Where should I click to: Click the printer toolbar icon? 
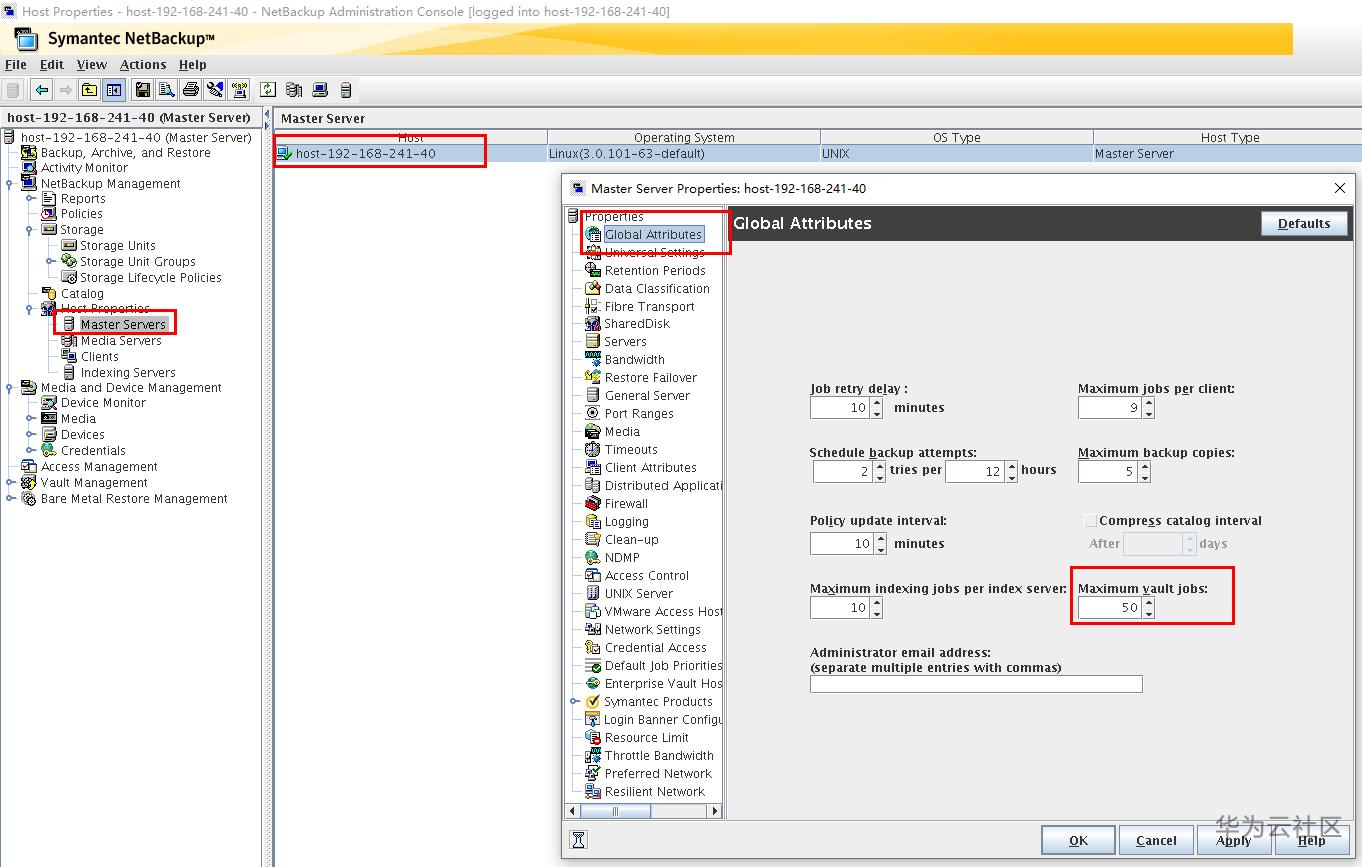191,90
